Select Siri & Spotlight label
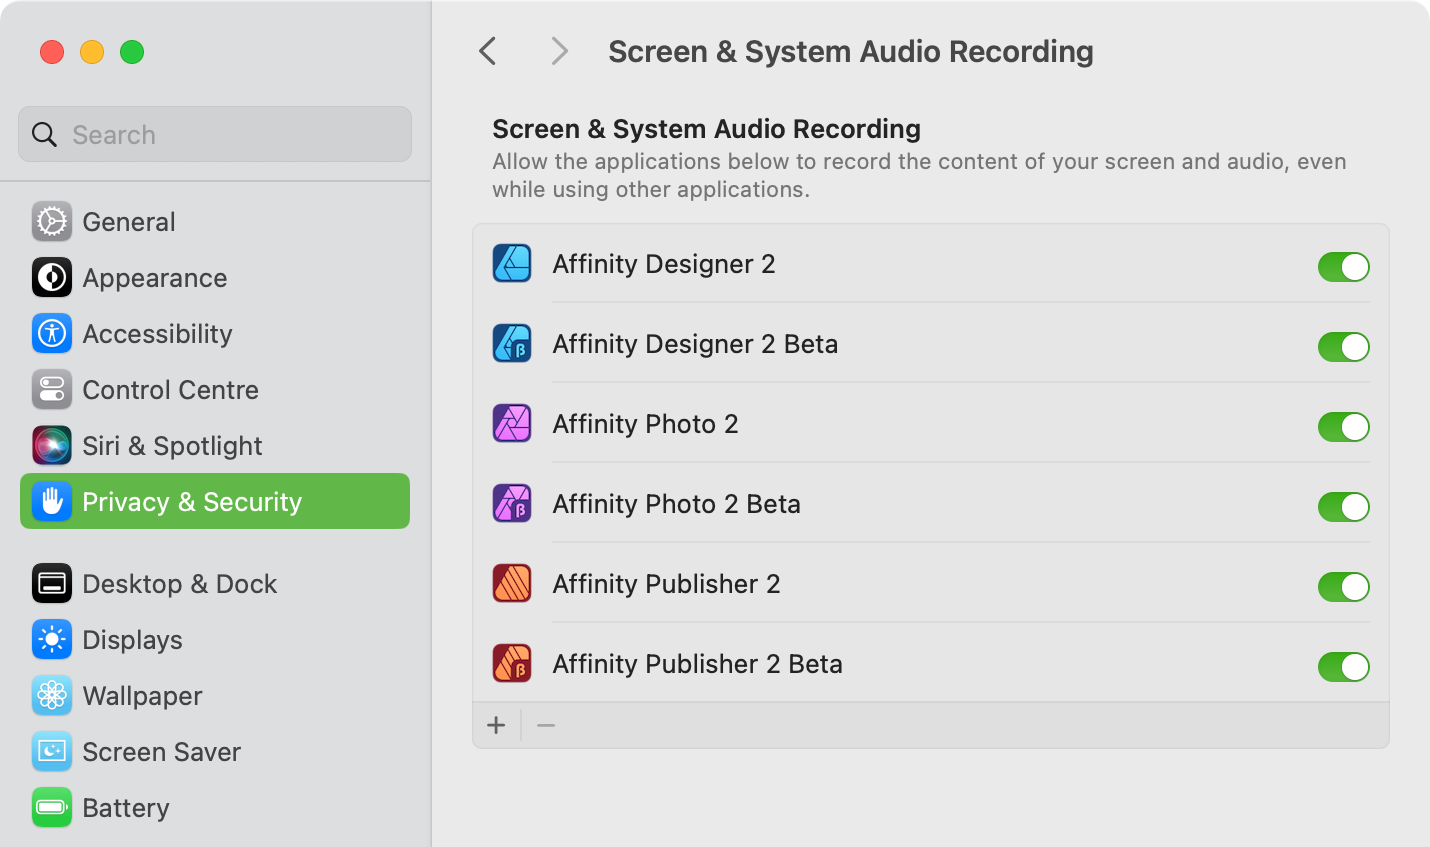Image resolution: width=1430 pixels, height=847 pixels. (172, 446)
